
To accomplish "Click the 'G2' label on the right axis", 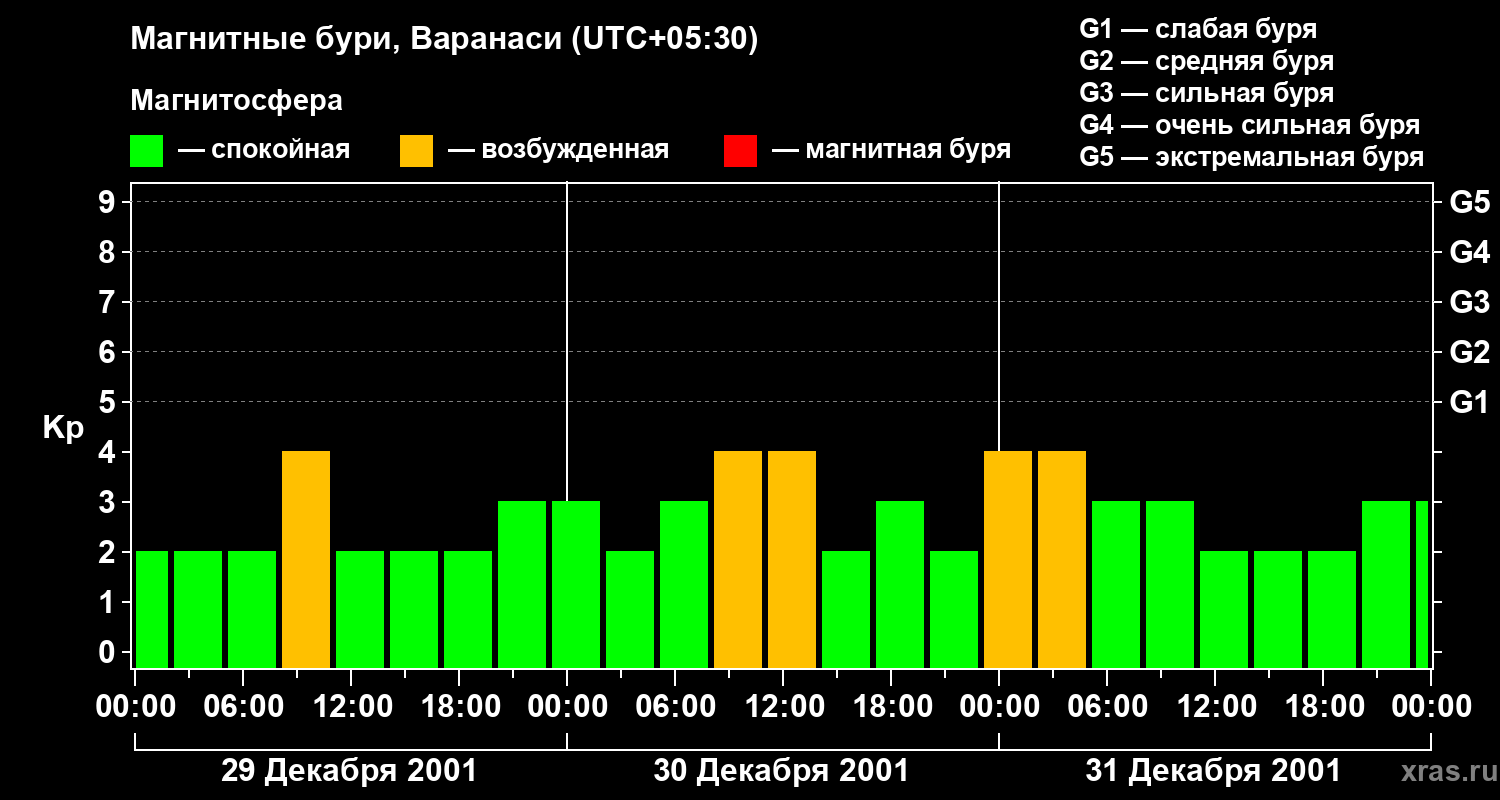I will point(1469,352).
